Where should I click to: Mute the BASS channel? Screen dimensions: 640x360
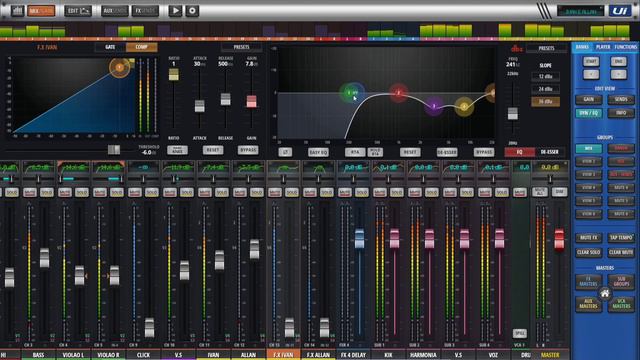(x=30, y=192)
